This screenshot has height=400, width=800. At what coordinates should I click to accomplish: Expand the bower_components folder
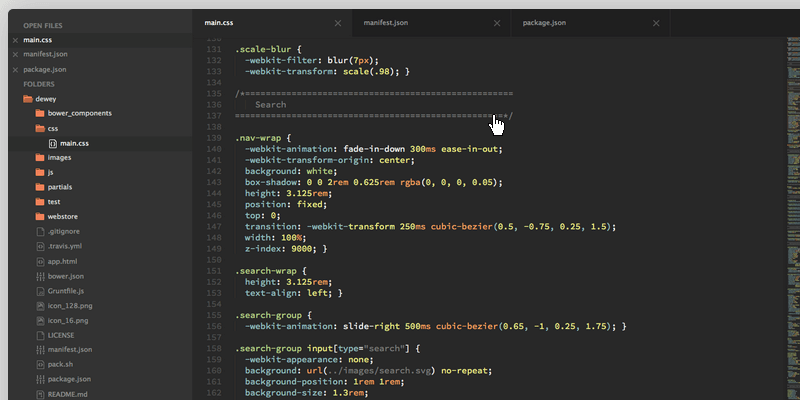click(x=41, y=114)
